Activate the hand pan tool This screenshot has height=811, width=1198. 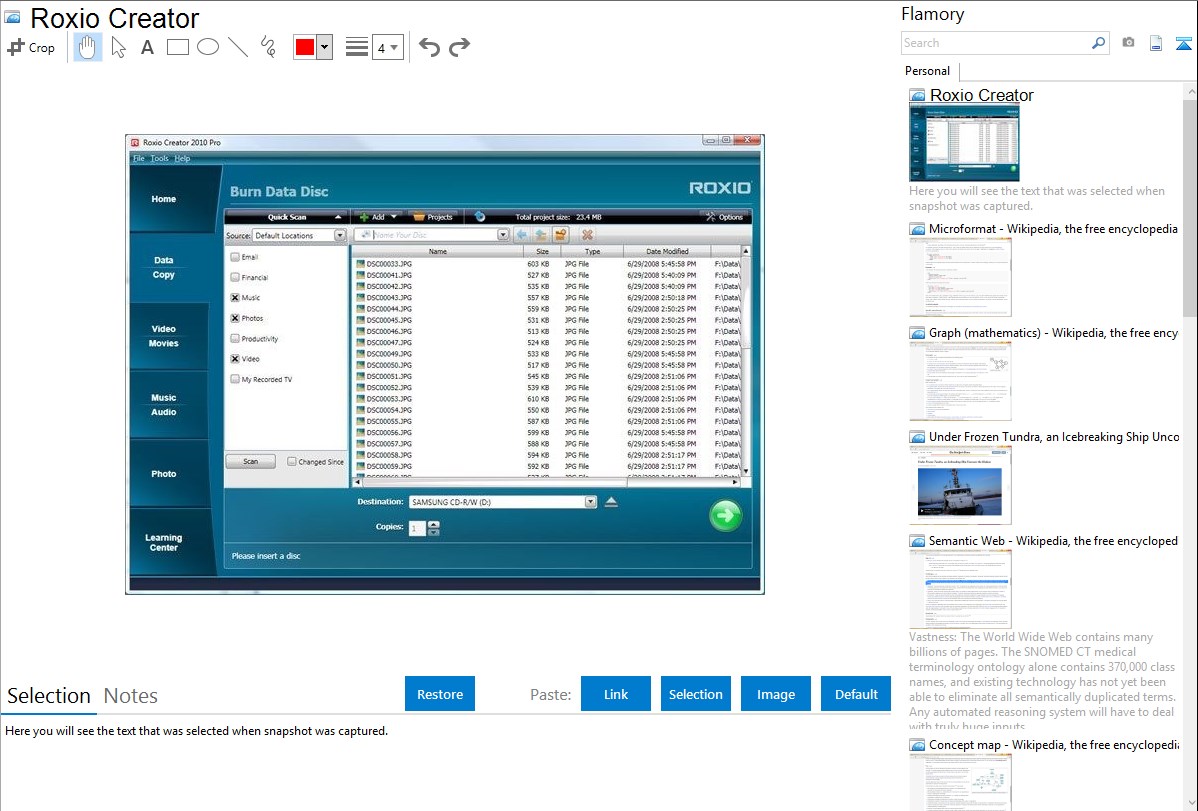(88, 47)
